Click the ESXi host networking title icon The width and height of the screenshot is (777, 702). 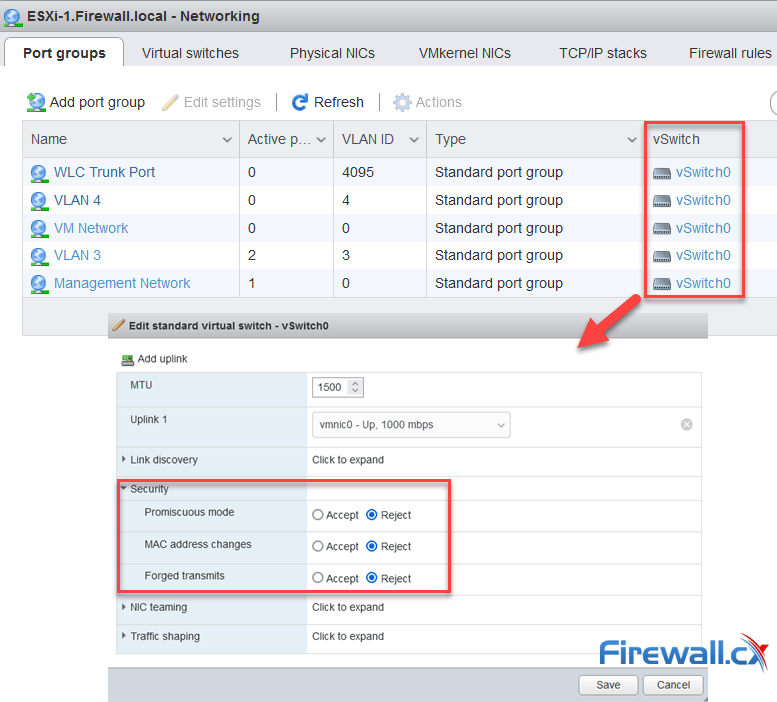pos(12,17)
